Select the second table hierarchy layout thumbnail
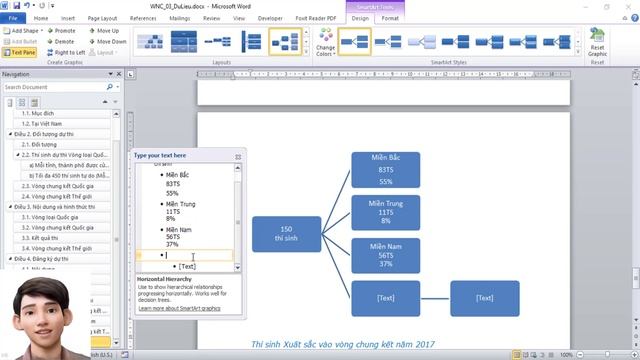The width and height of the screenshot is (640, 360). 184,42
